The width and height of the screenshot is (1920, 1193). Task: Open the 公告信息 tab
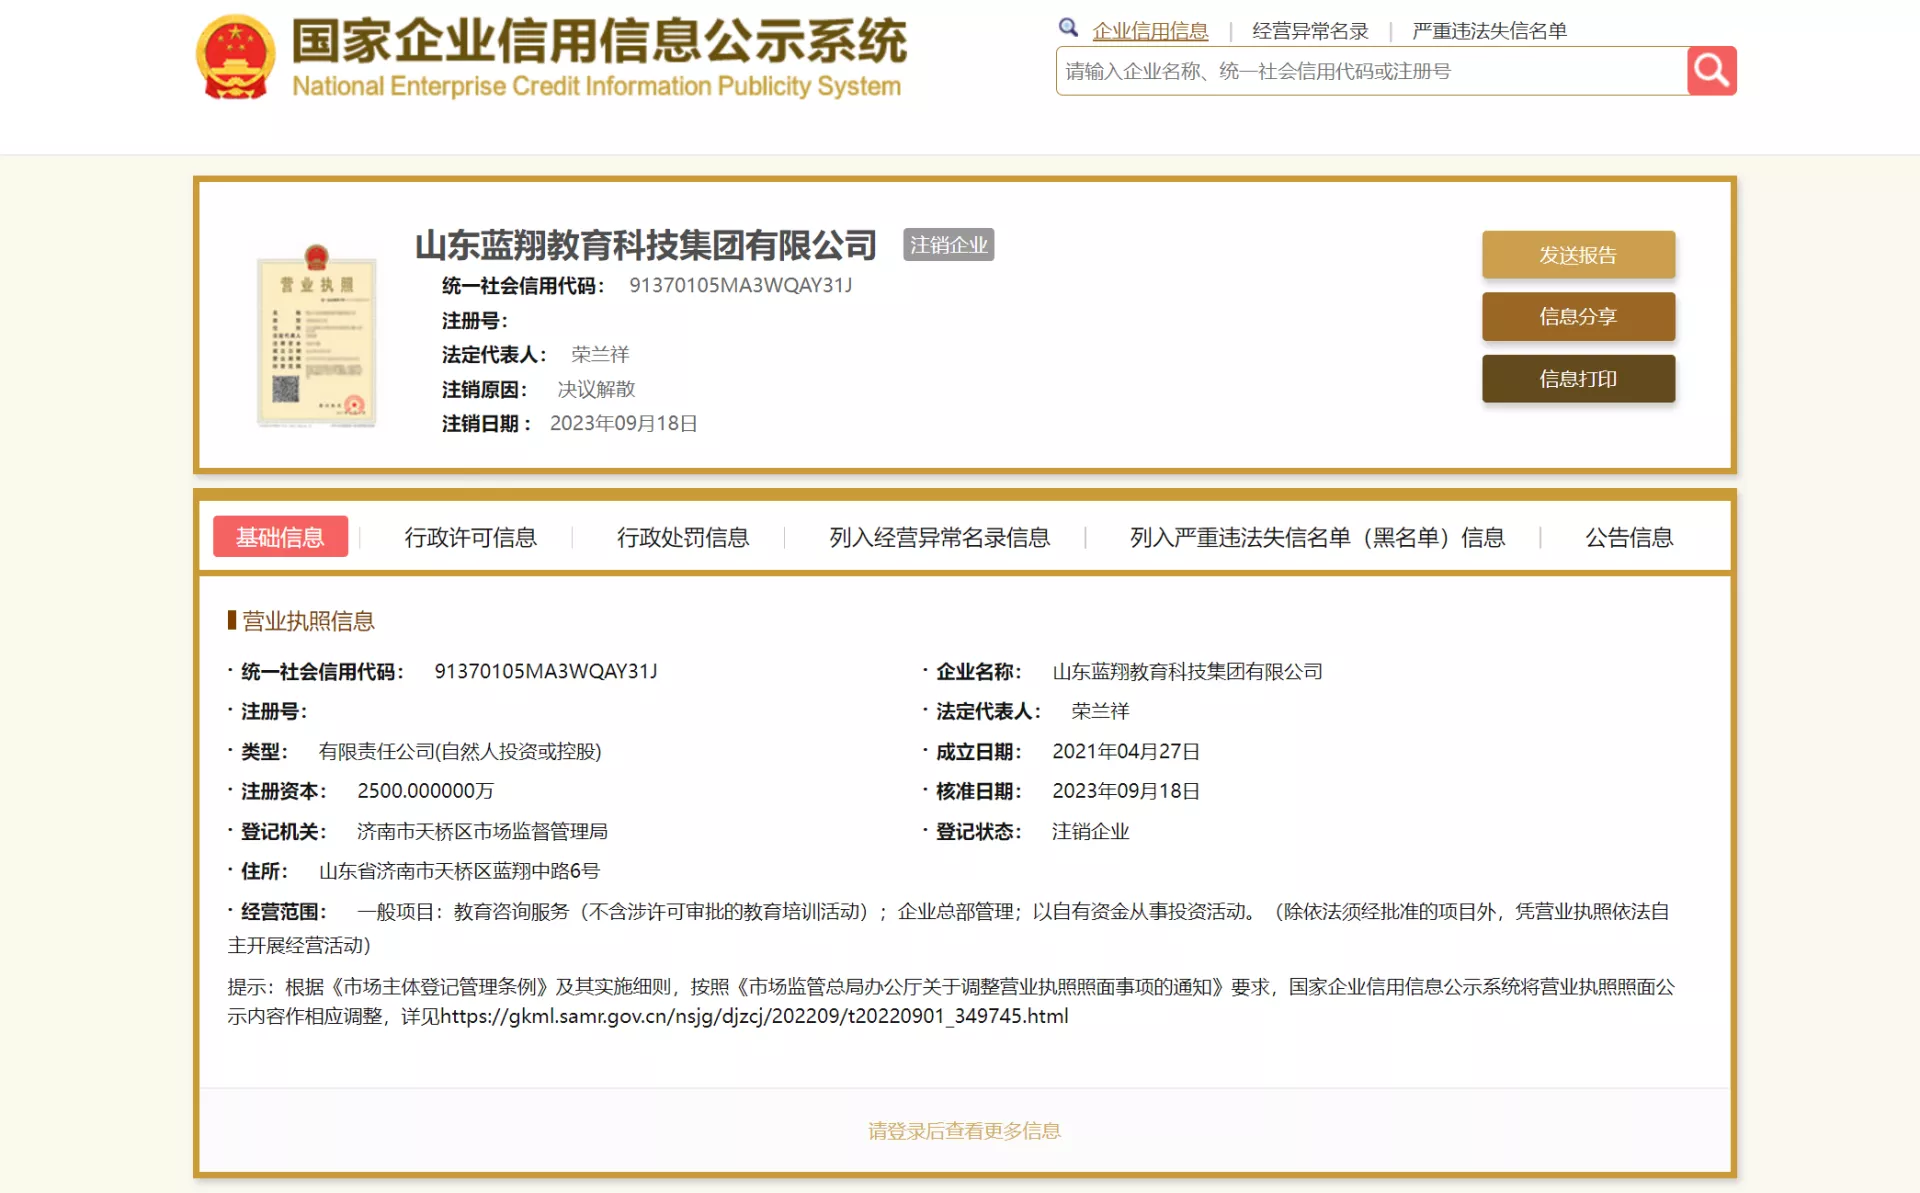[1629, 537]
